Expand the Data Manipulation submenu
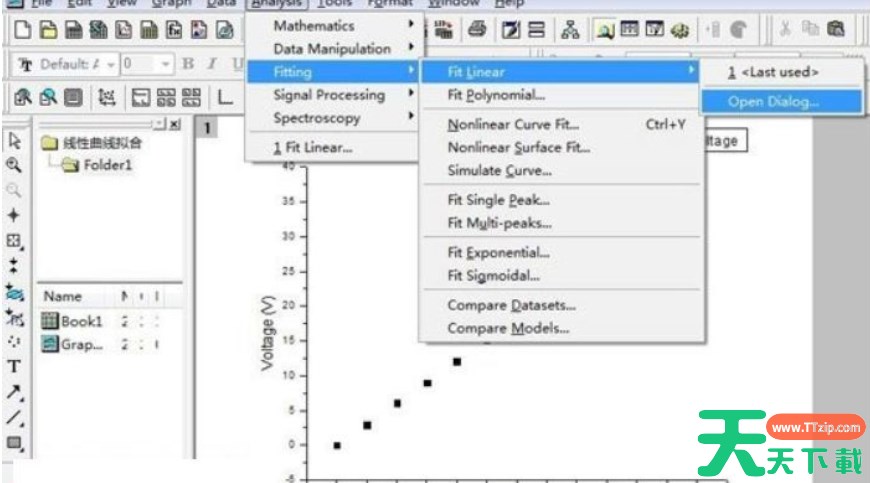The width and height of the screenshot is (870, 483). coord(335,49)
